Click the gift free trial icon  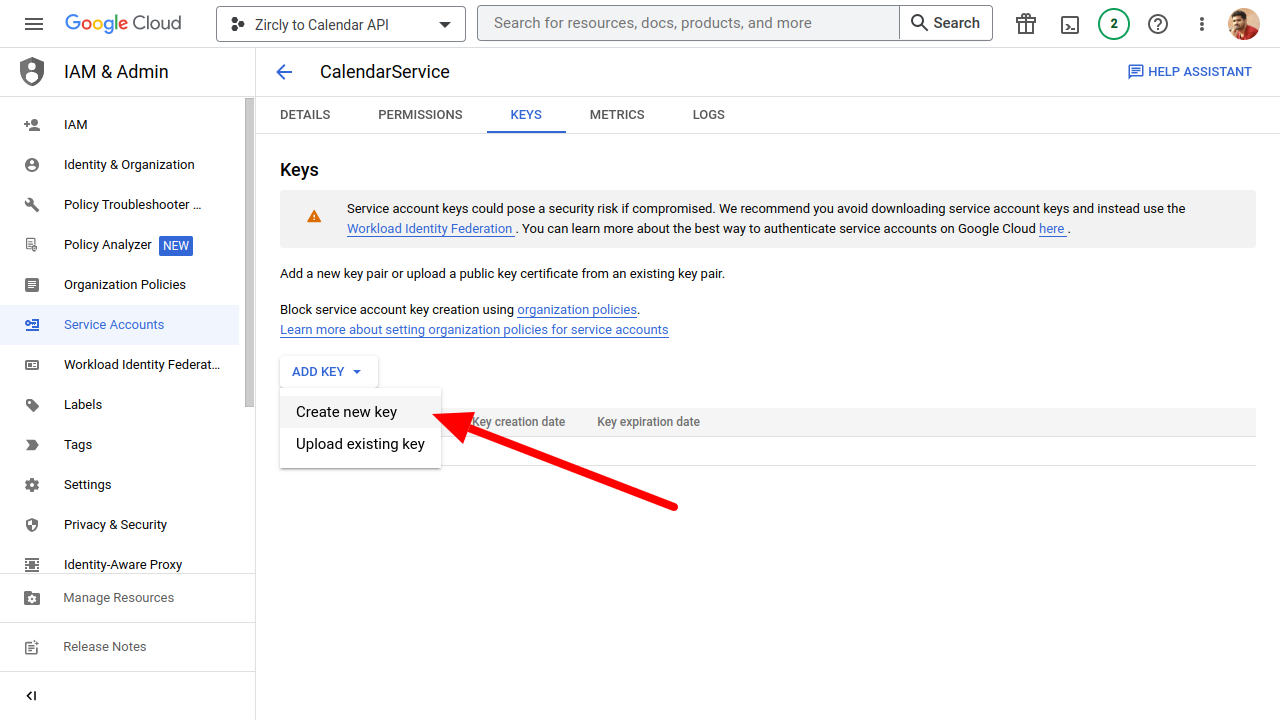[1026, 24]
